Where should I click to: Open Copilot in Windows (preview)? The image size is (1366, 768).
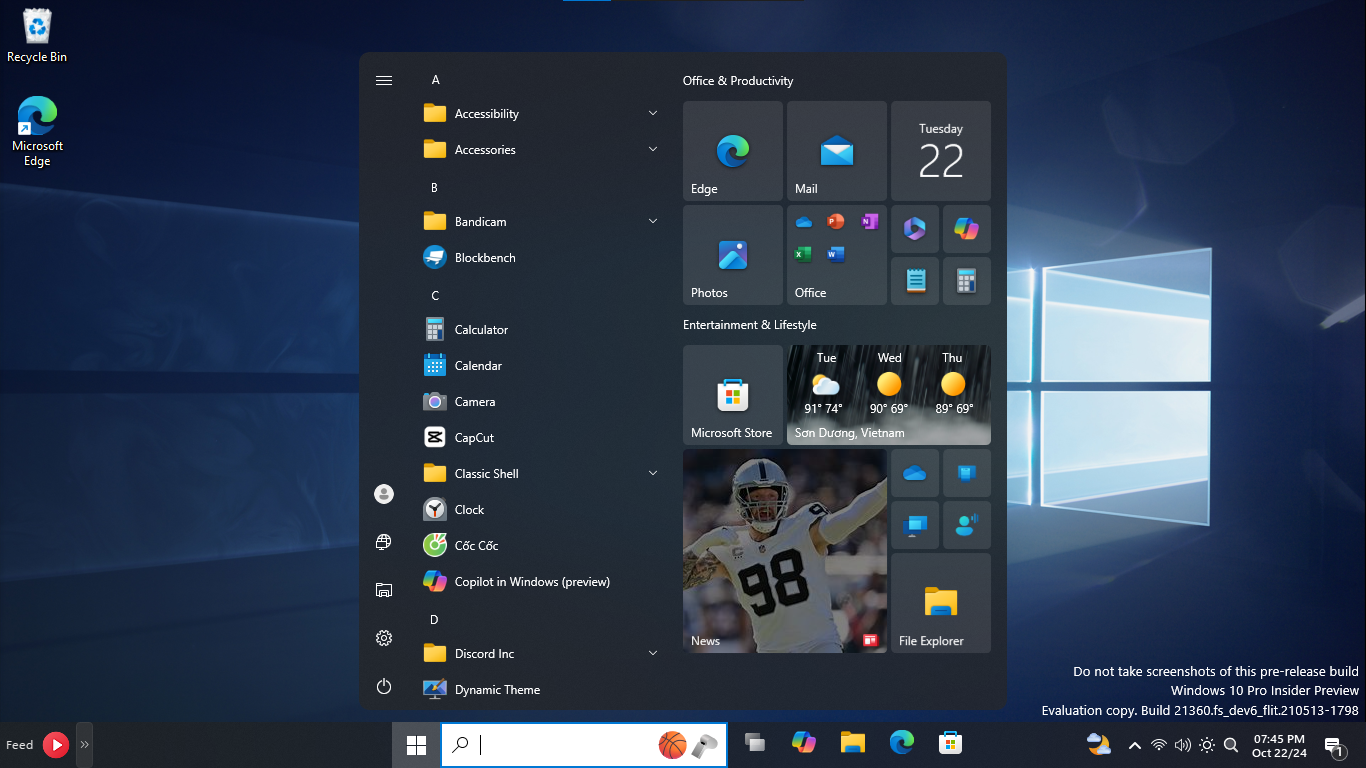coord(542,581)
